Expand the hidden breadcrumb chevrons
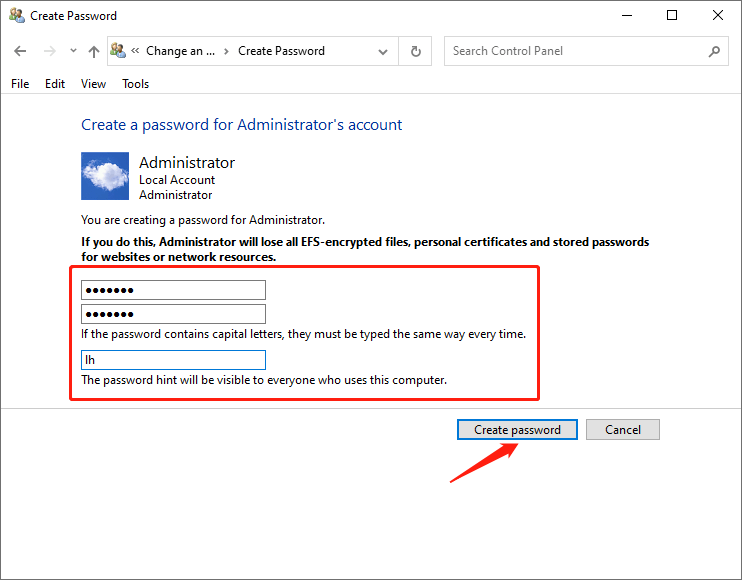Image resolution: width=742 pixels, height=580 pixels. 135,51
